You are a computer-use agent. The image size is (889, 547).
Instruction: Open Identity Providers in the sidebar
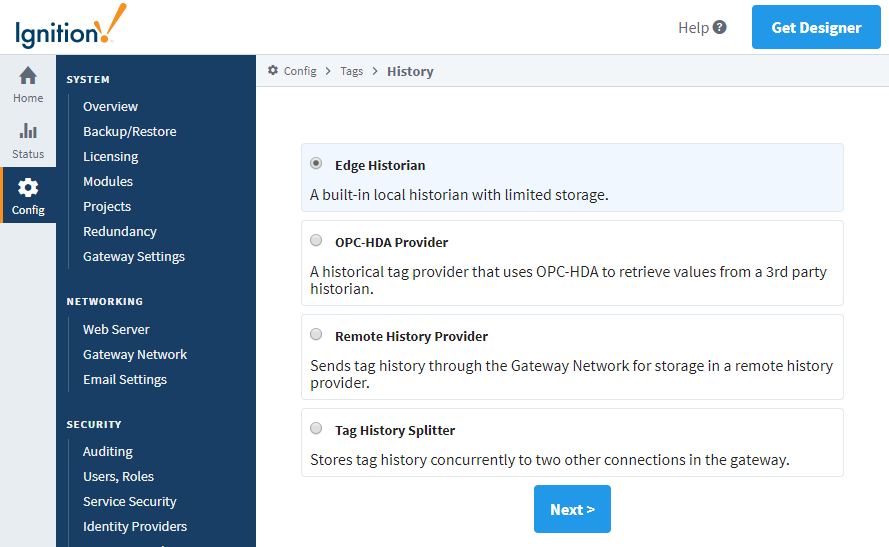135,526
